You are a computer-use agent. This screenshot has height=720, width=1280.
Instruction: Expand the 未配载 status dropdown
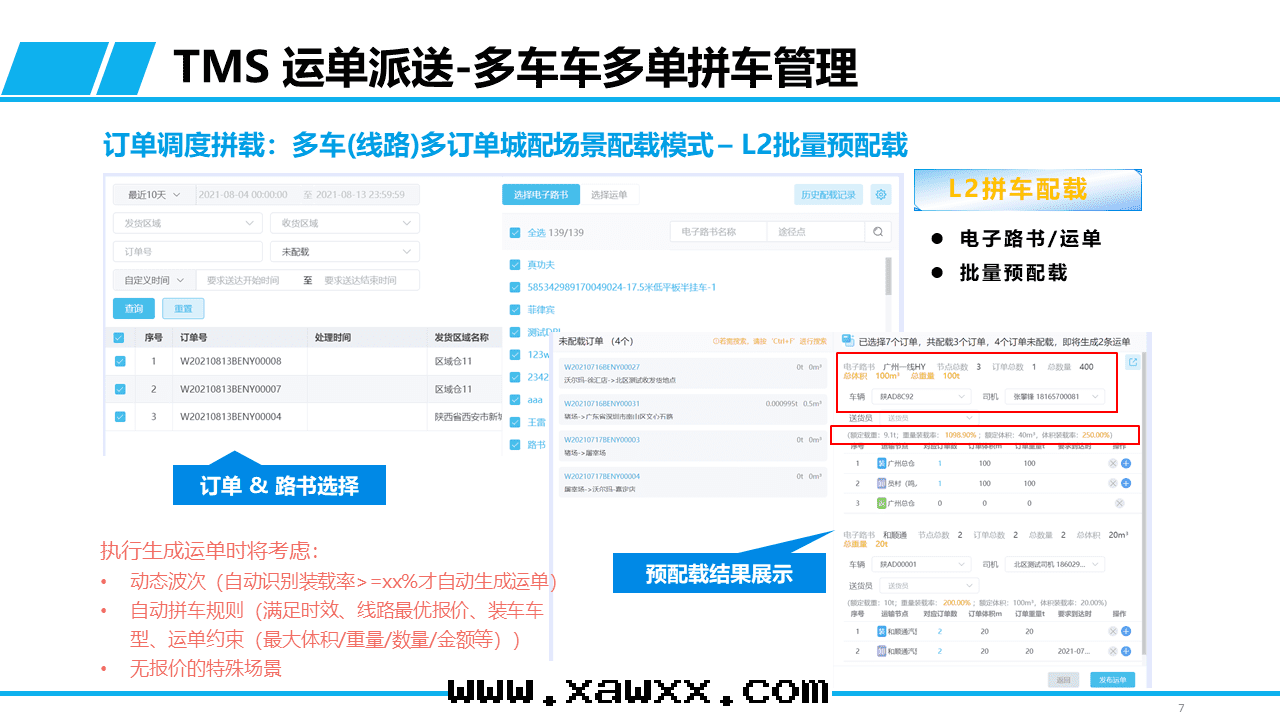coord(344,252)
